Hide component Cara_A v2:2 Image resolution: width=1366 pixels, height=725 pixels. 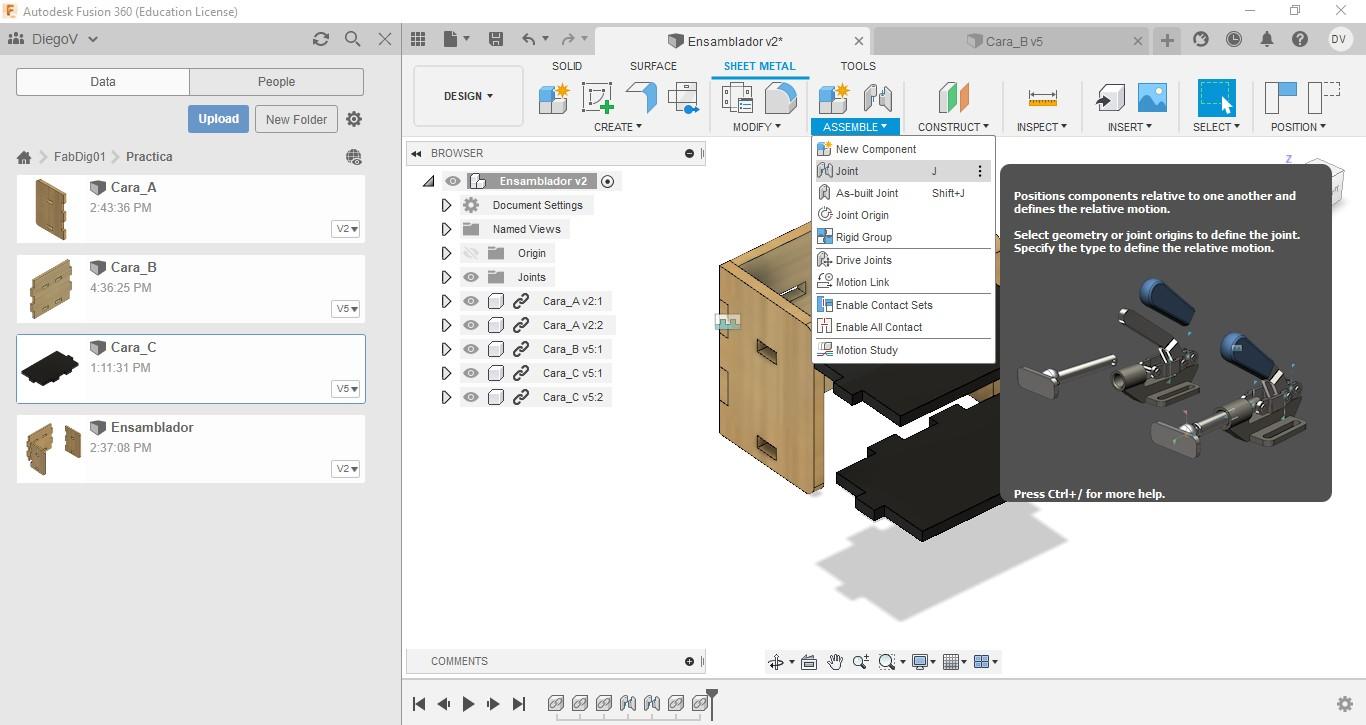tap(471, 325)
